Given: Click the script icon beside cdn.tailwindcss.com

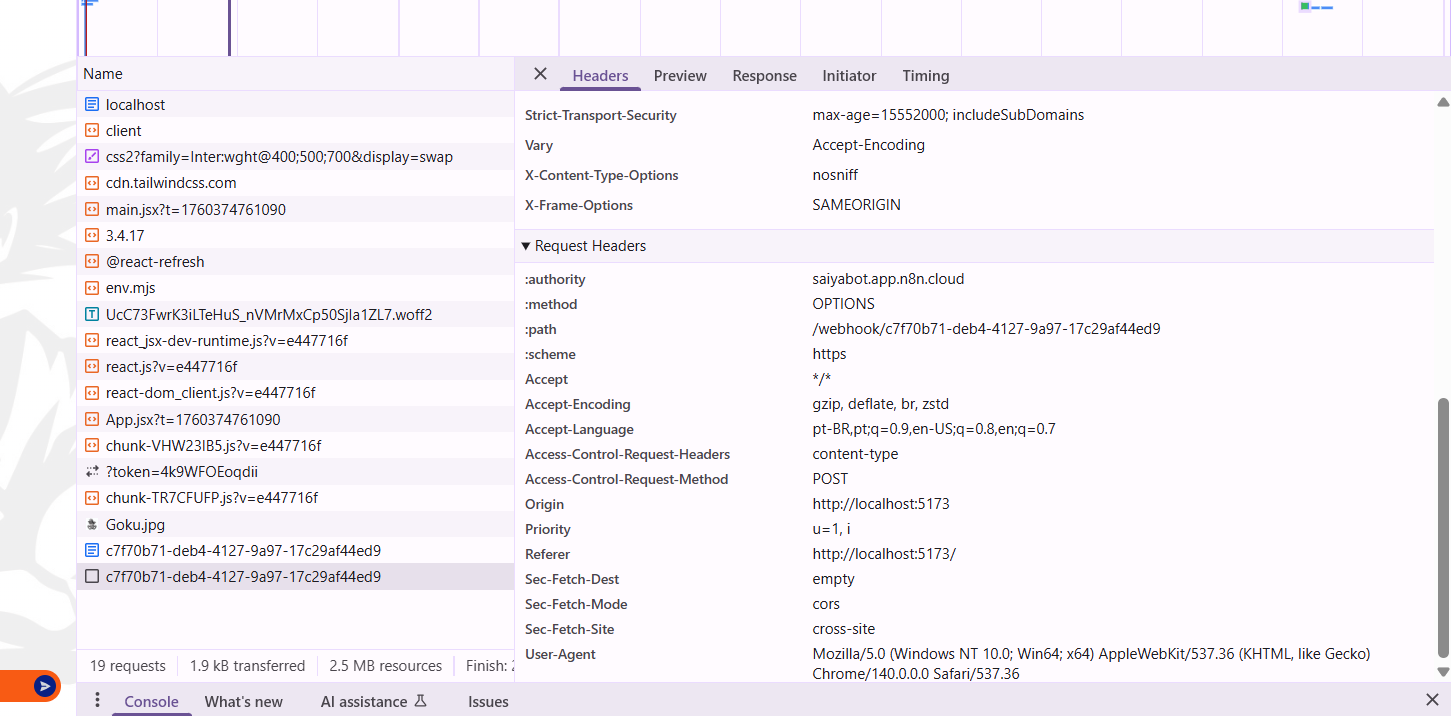Looking at the screenshot, I should 92,183.
